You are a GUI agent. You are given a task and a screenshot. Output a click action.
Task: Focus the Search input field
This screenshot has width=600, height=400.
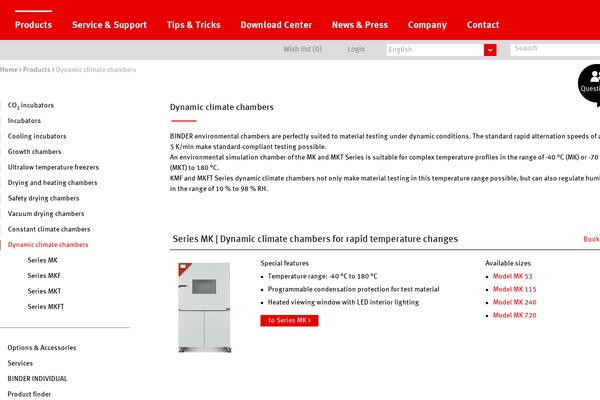pyautogui.click(x=555, y=49)
